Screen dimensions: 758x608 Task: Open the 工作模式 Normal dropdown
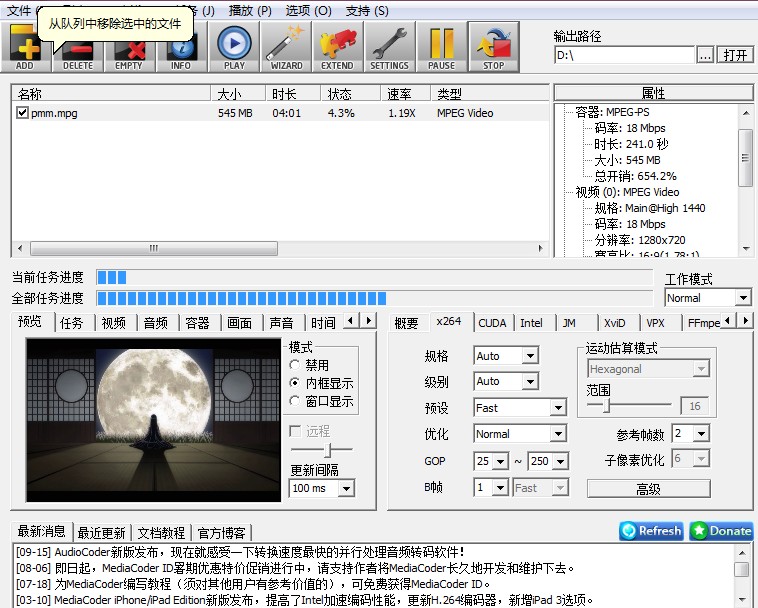tap(708, 298)
